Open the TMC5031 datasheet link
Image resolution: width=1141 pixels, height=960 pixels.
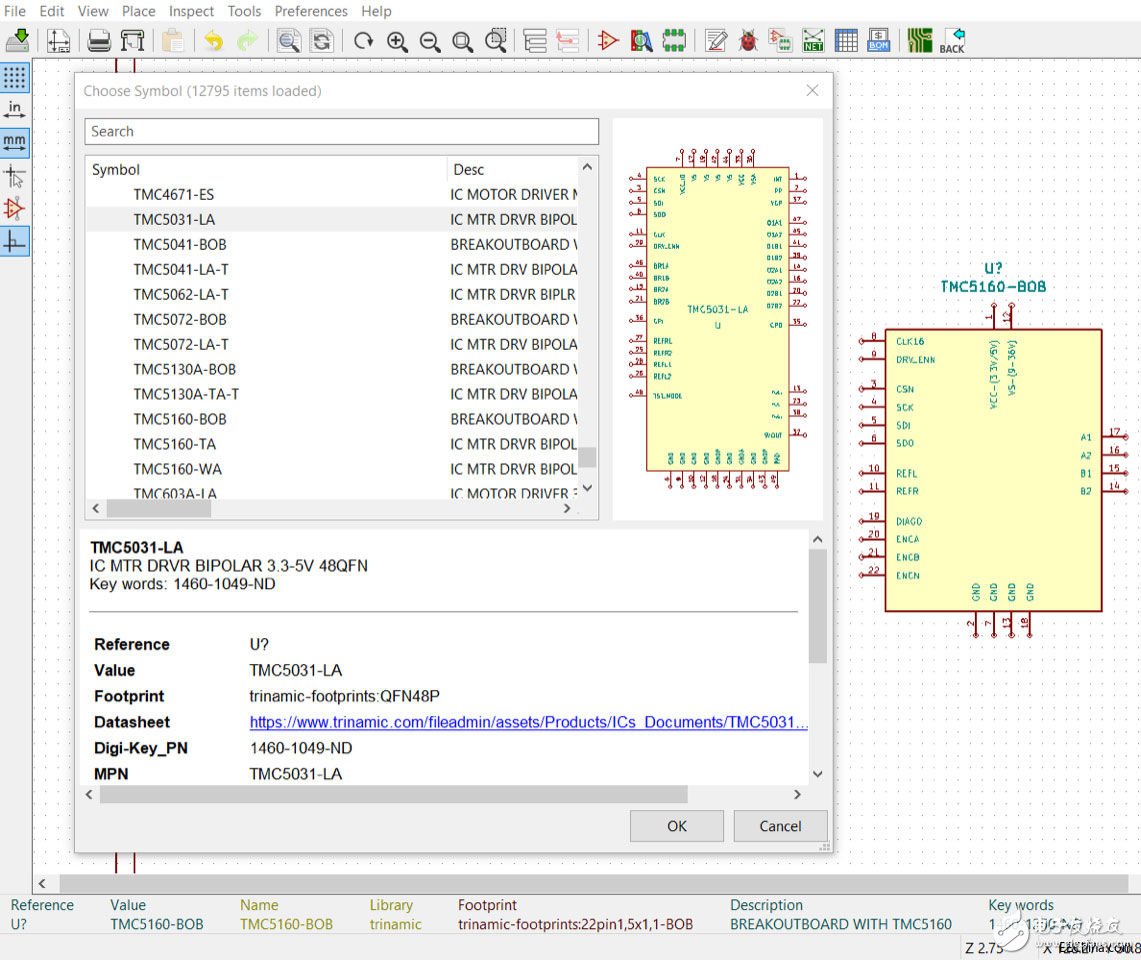[528, 722]
